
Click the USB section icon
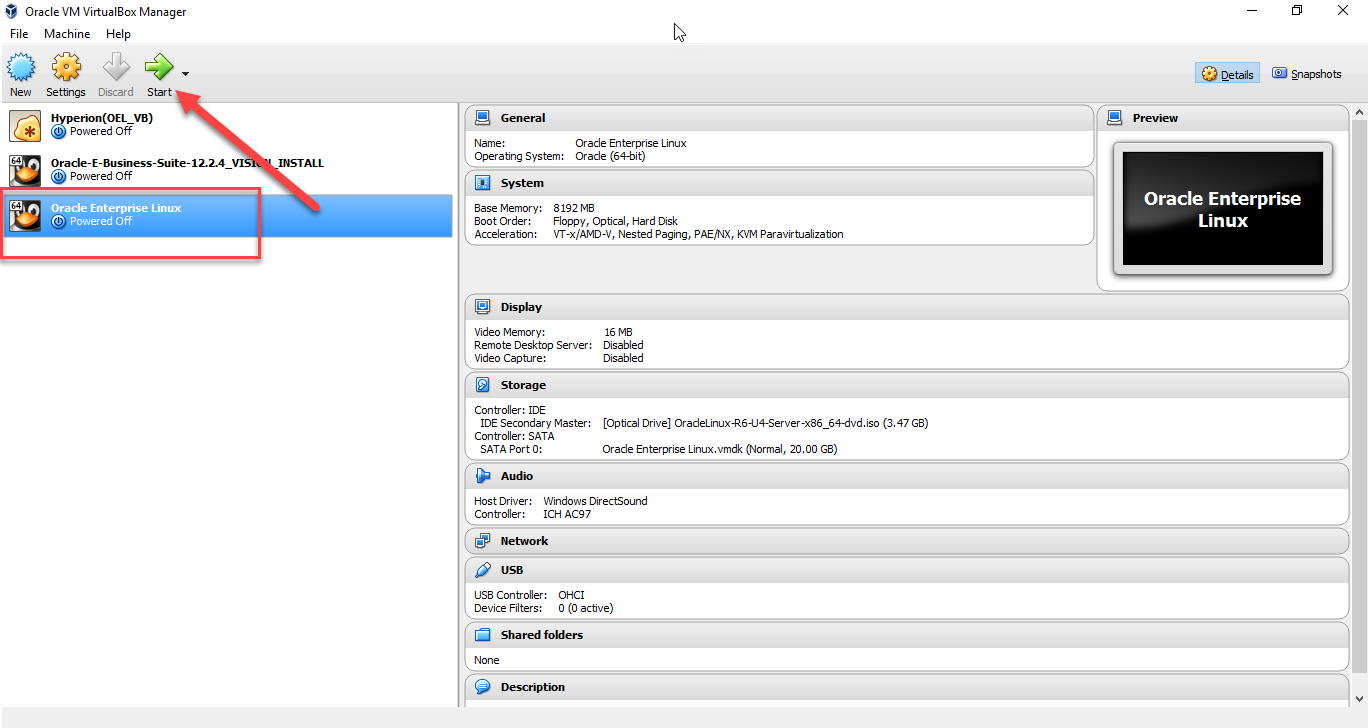(x=483, y=570)
